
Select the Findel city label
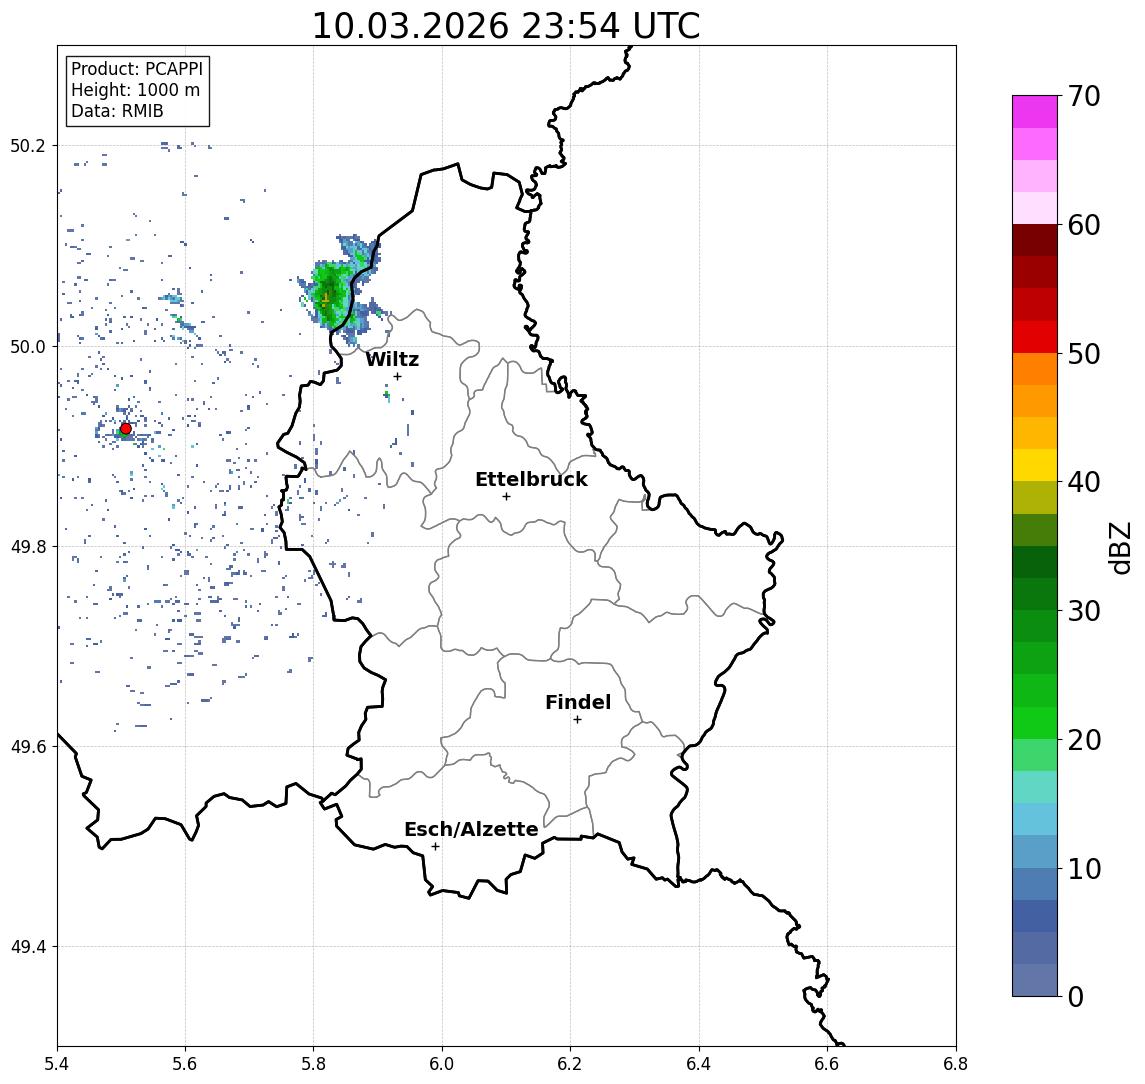click(x=578, y=702)
